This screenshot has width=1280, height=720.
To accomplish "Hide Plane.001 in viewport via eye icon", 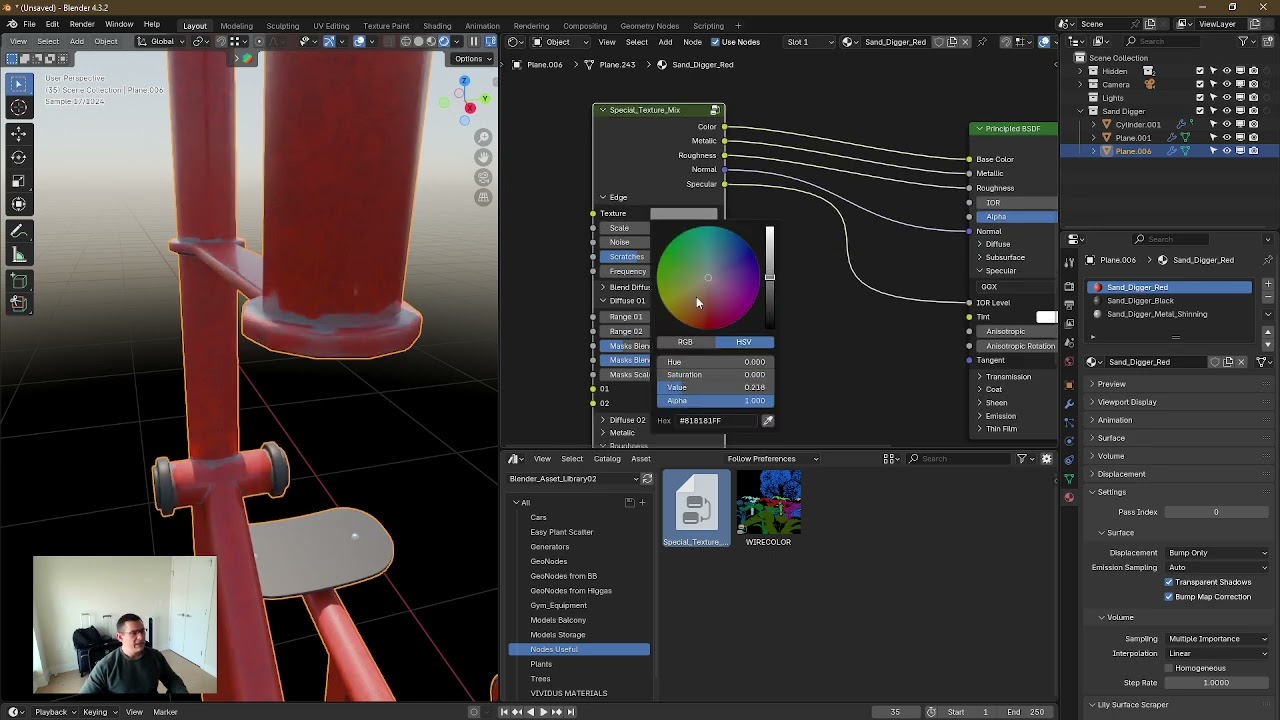I will coord(1226,138).
